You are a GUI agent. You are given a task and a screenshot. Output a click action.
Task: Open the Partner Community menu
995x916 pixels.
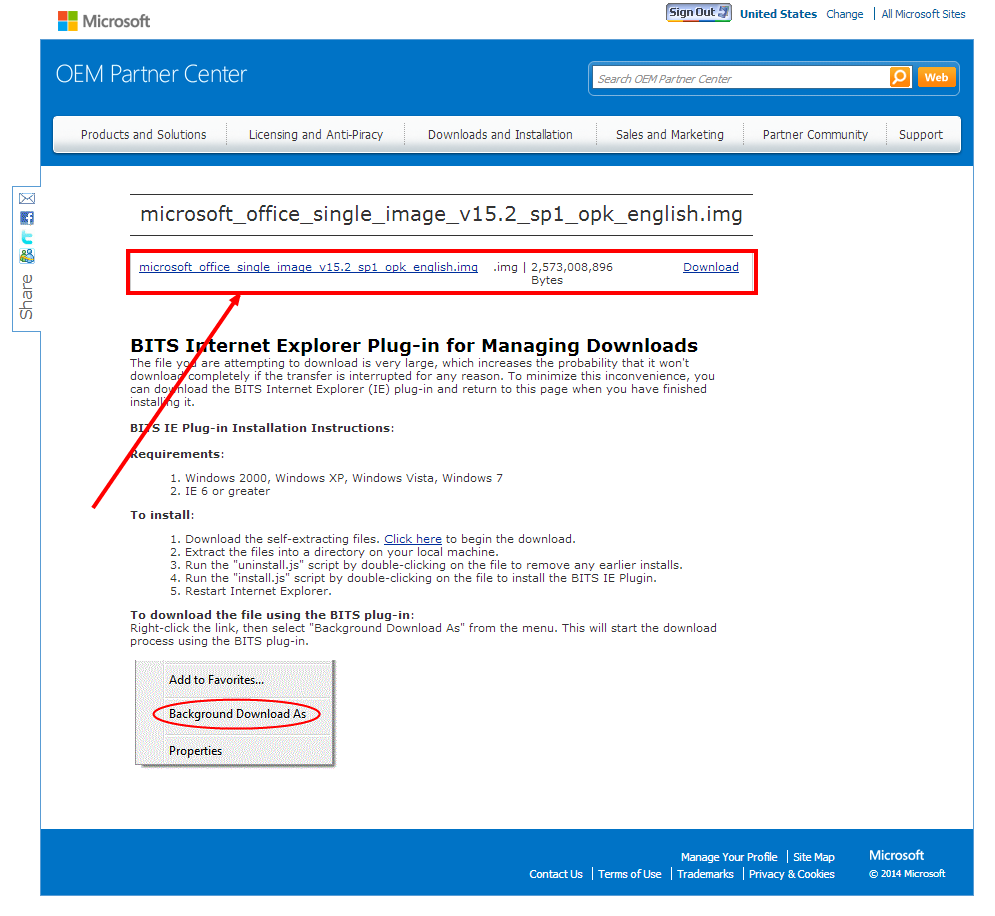[x=815, y=134]
